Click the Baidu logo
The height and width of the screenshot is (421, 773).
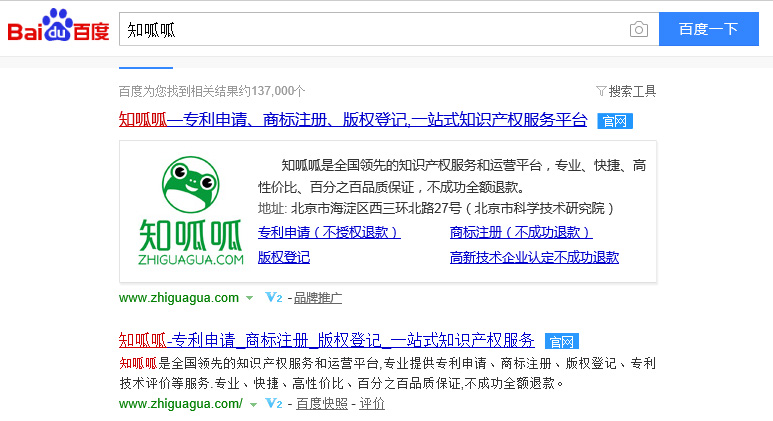(58, 25)
